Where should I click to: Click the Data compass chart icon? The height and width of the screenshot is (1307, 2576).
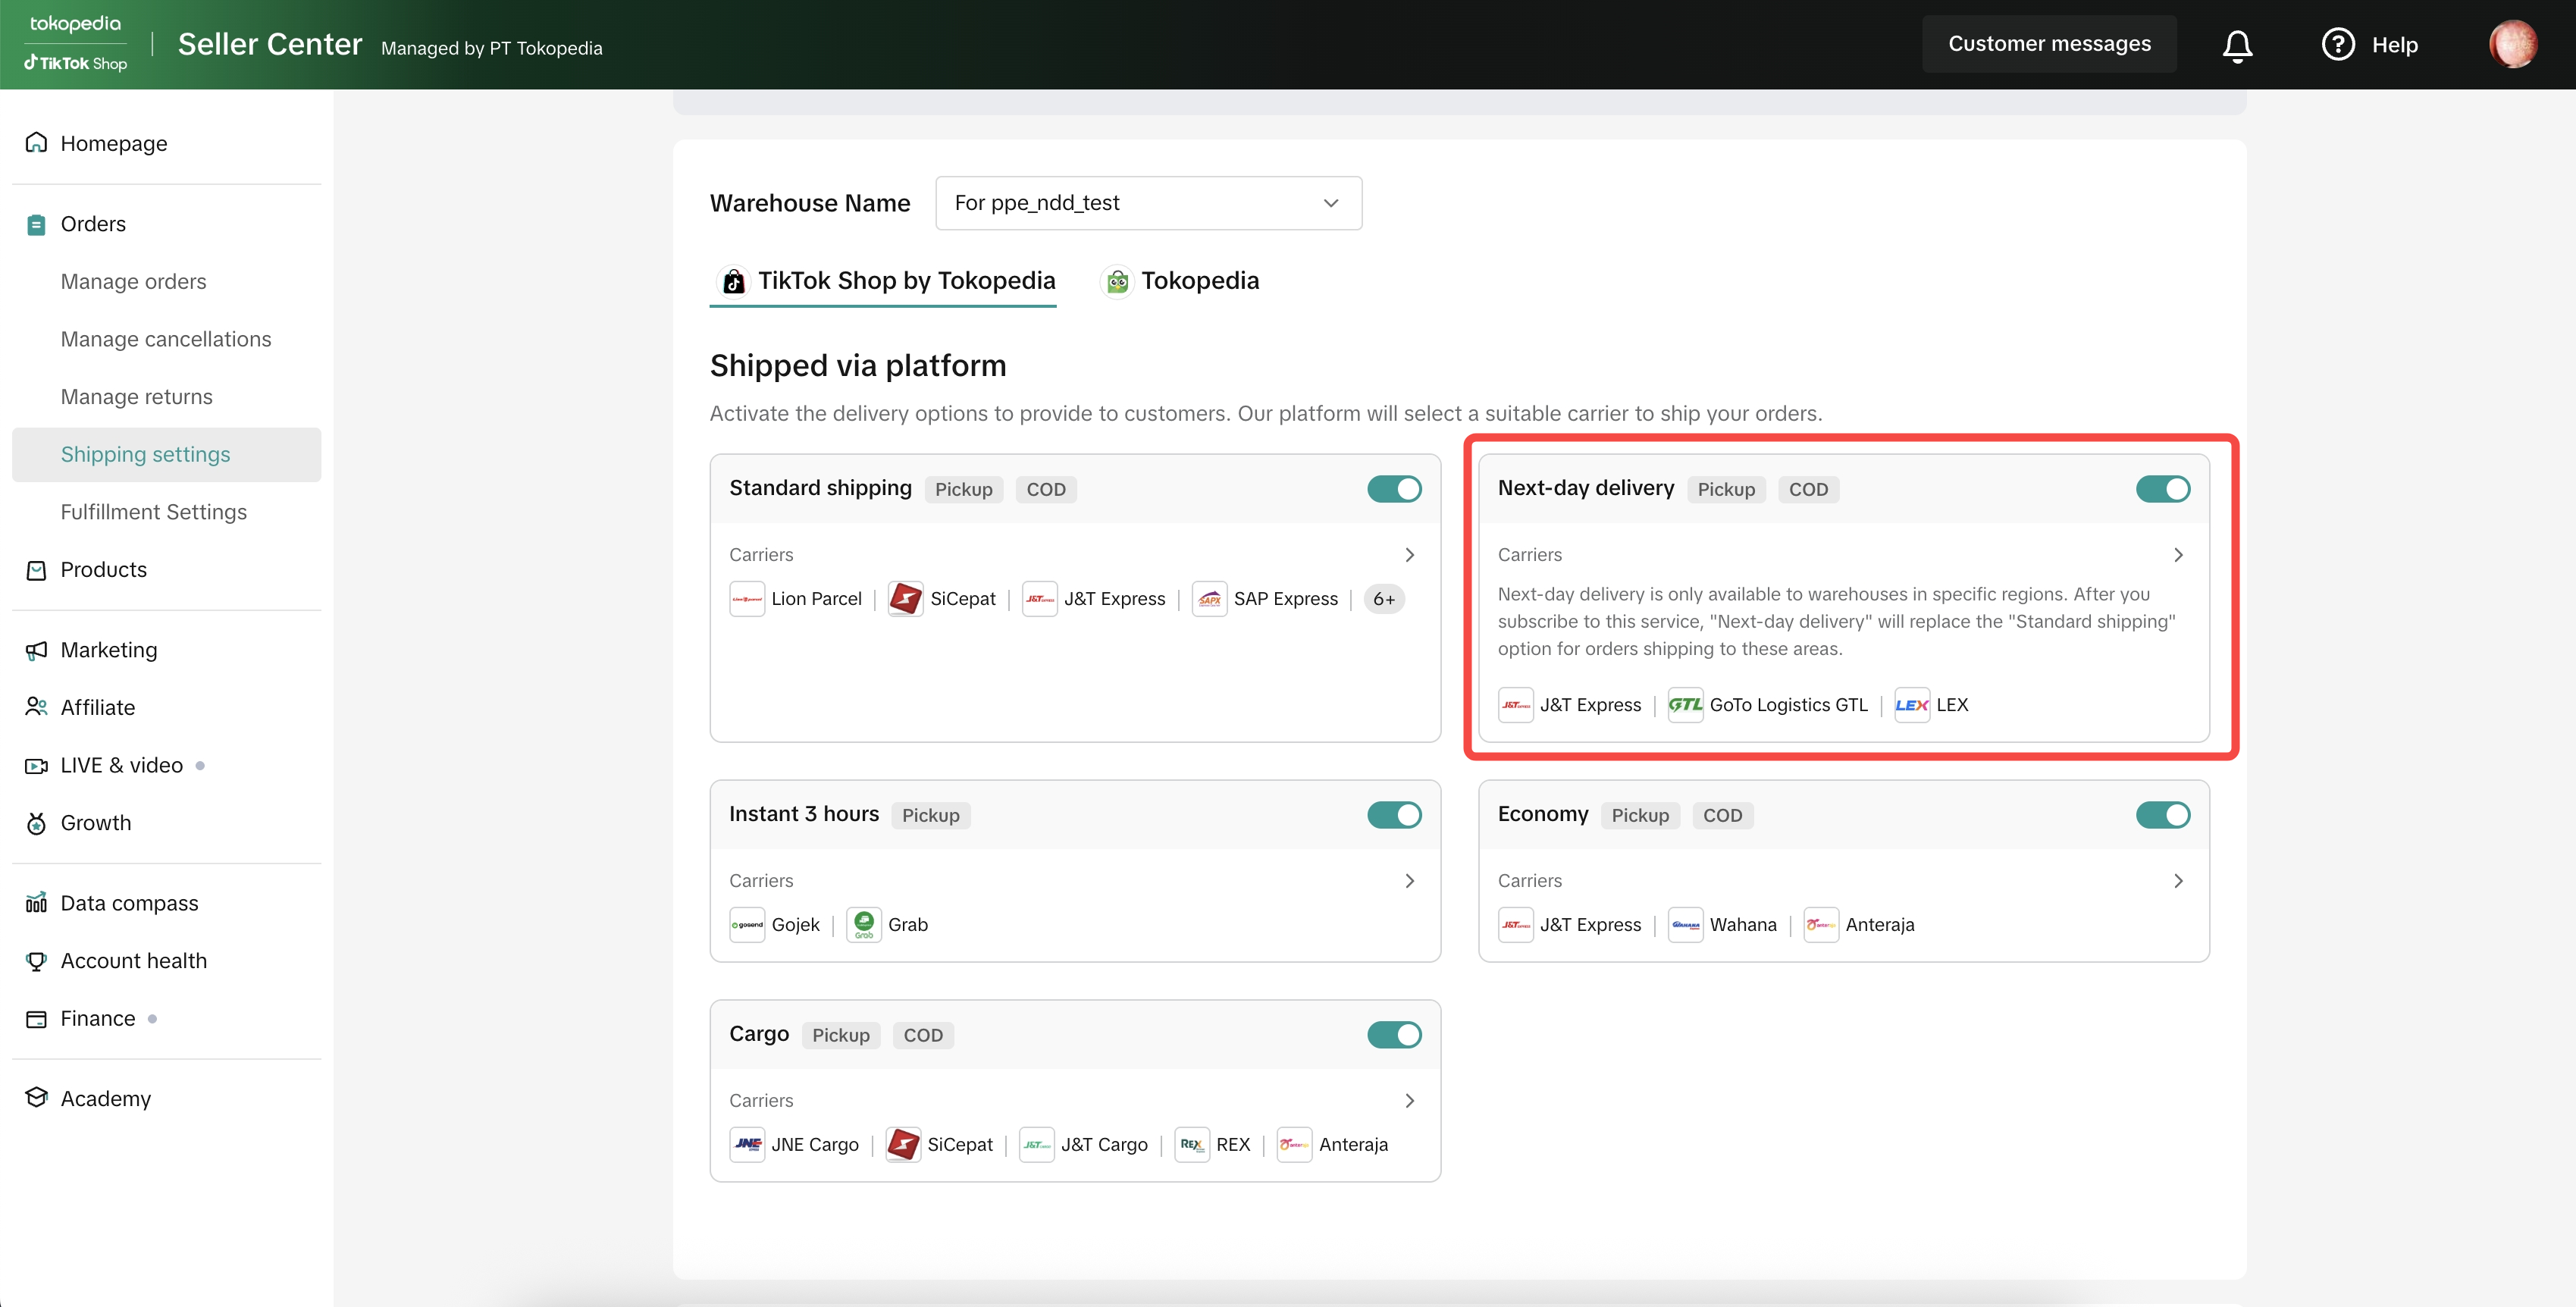tap(36, 903)
